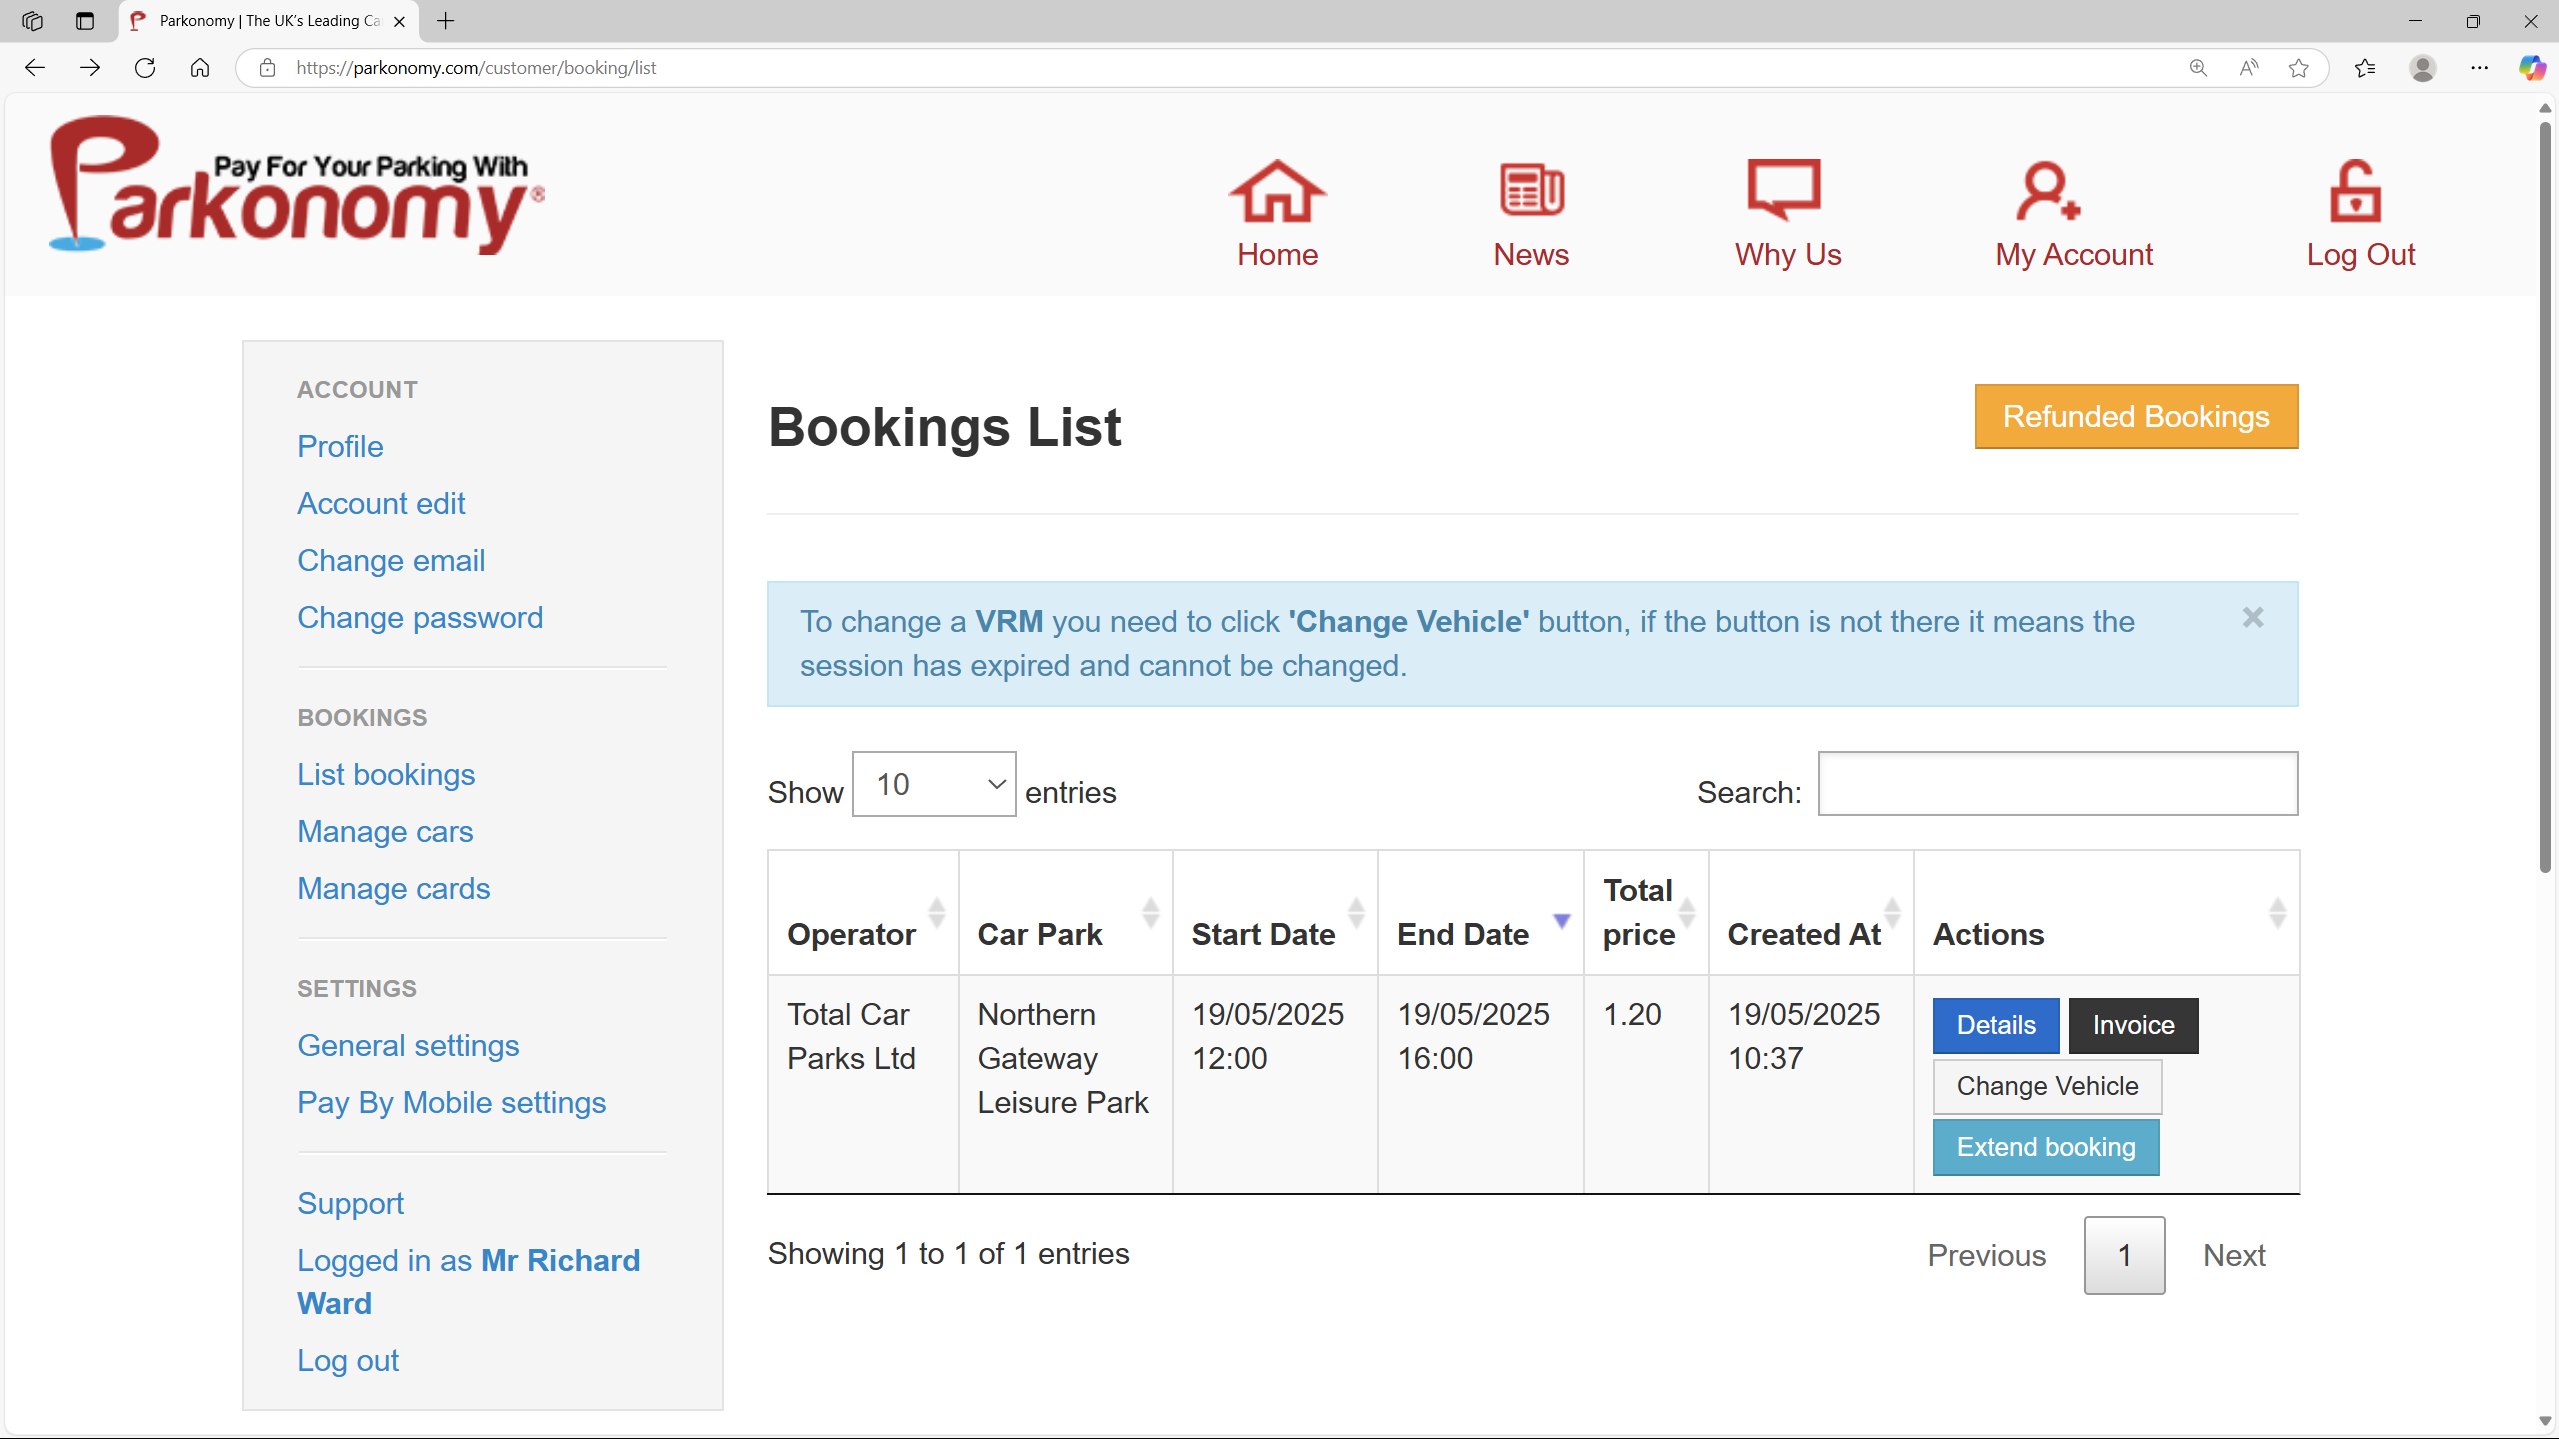Close the Parkonomy browser tab

tap(399, 21)
